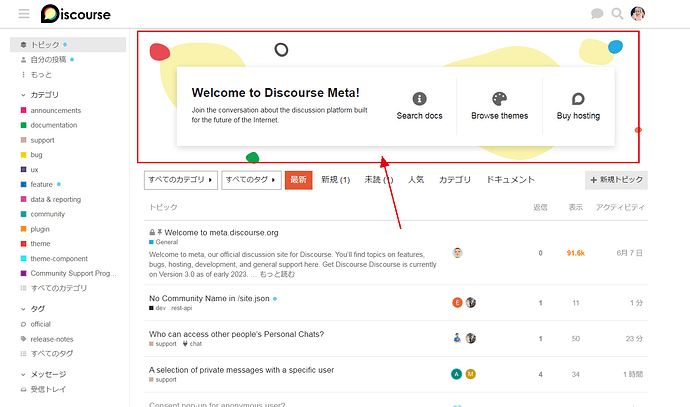Viewport: 690px width, 407px height.
Task: Open 受信トレイ inbox
Action: [48, 389]
